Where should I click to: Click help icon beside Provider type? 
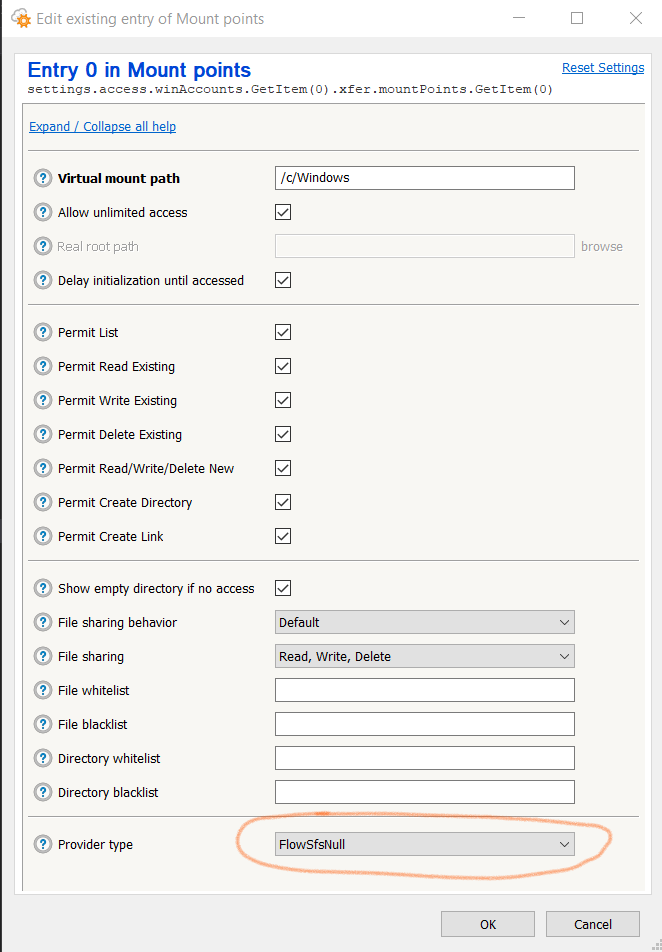[x=43, y=844]
